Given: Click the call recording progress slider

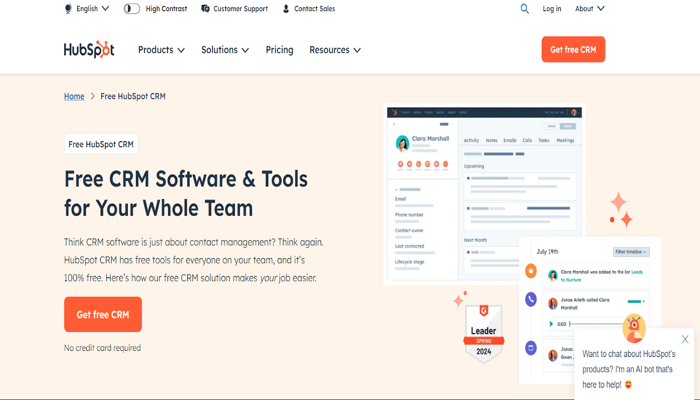Looking at the screenshot, I should click(x=596, y=324).
